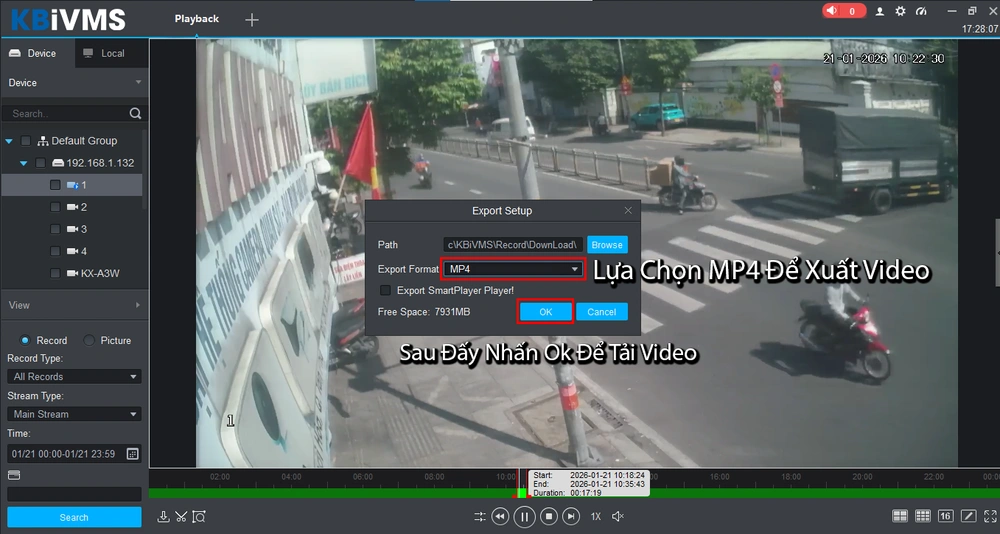Click the rewind playback button

[501, 516]
